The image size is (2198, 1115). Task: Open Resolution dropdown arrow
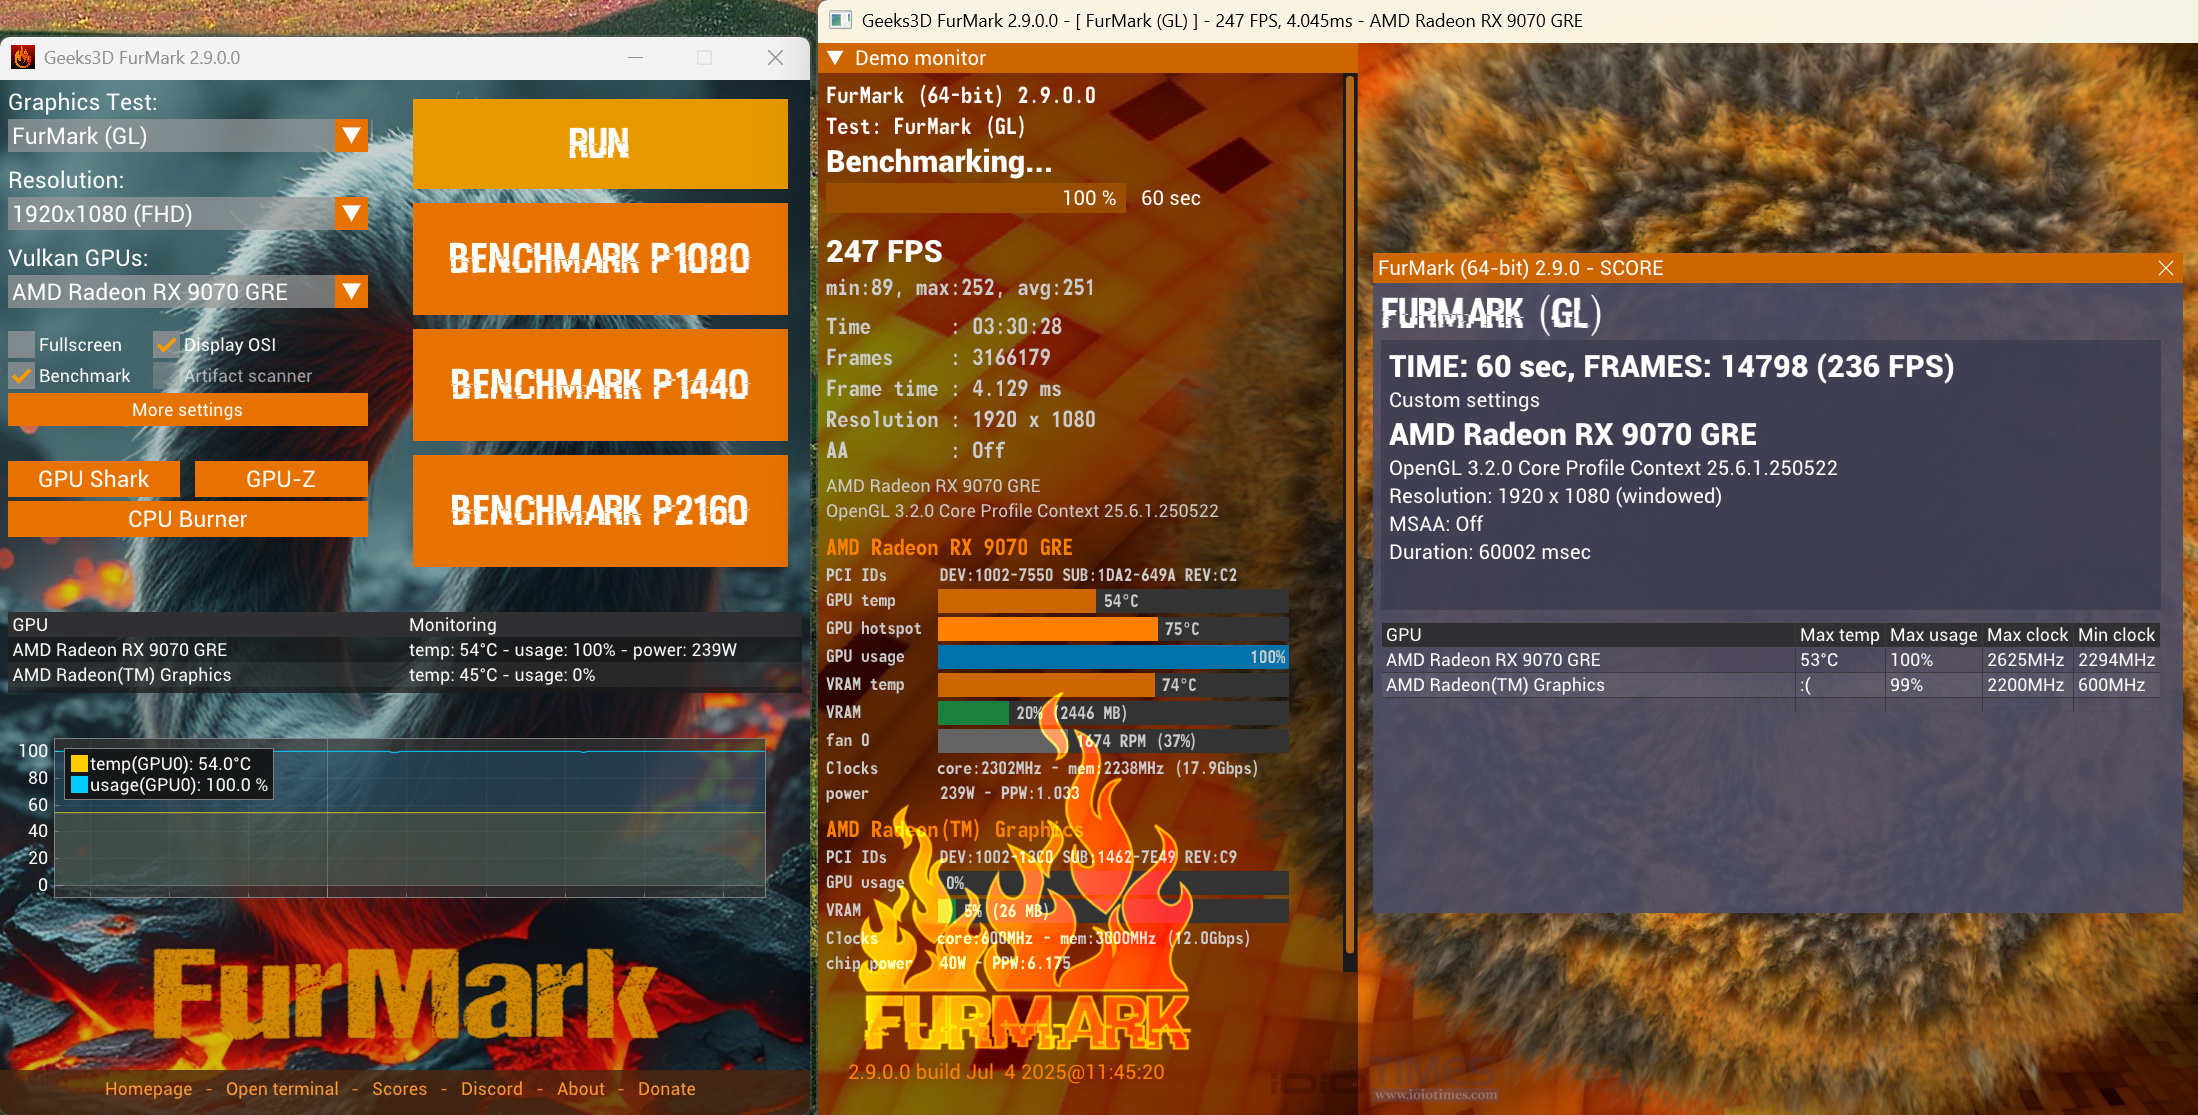(351, 213)
